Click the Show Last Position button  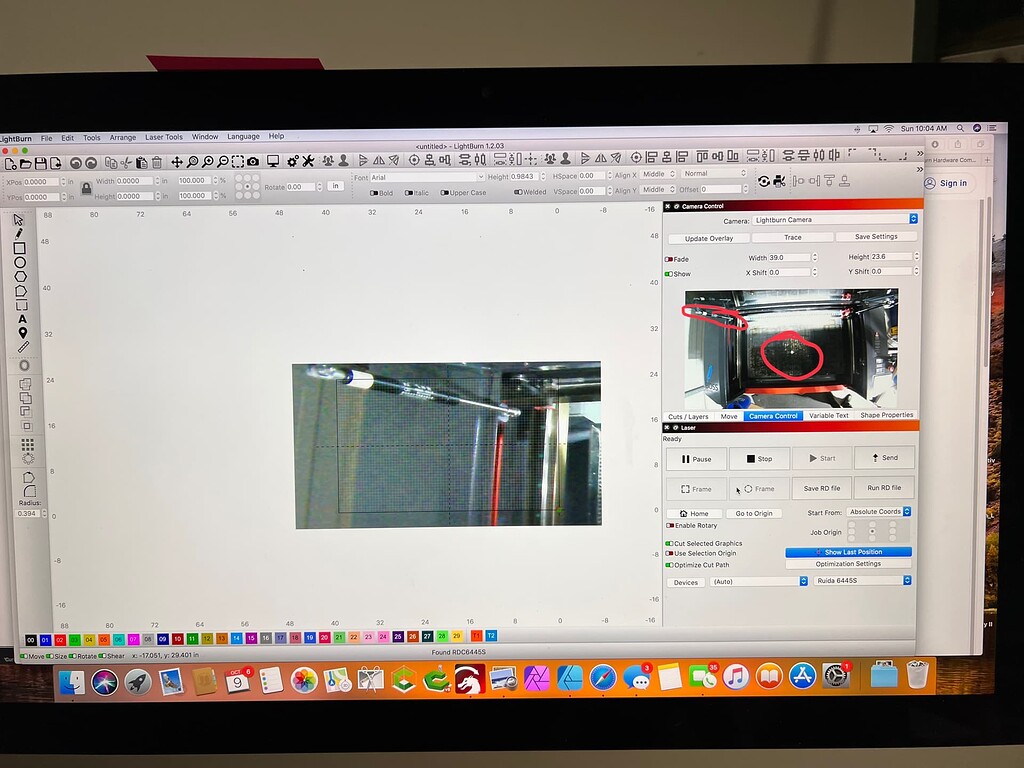(x=853, y=552)
